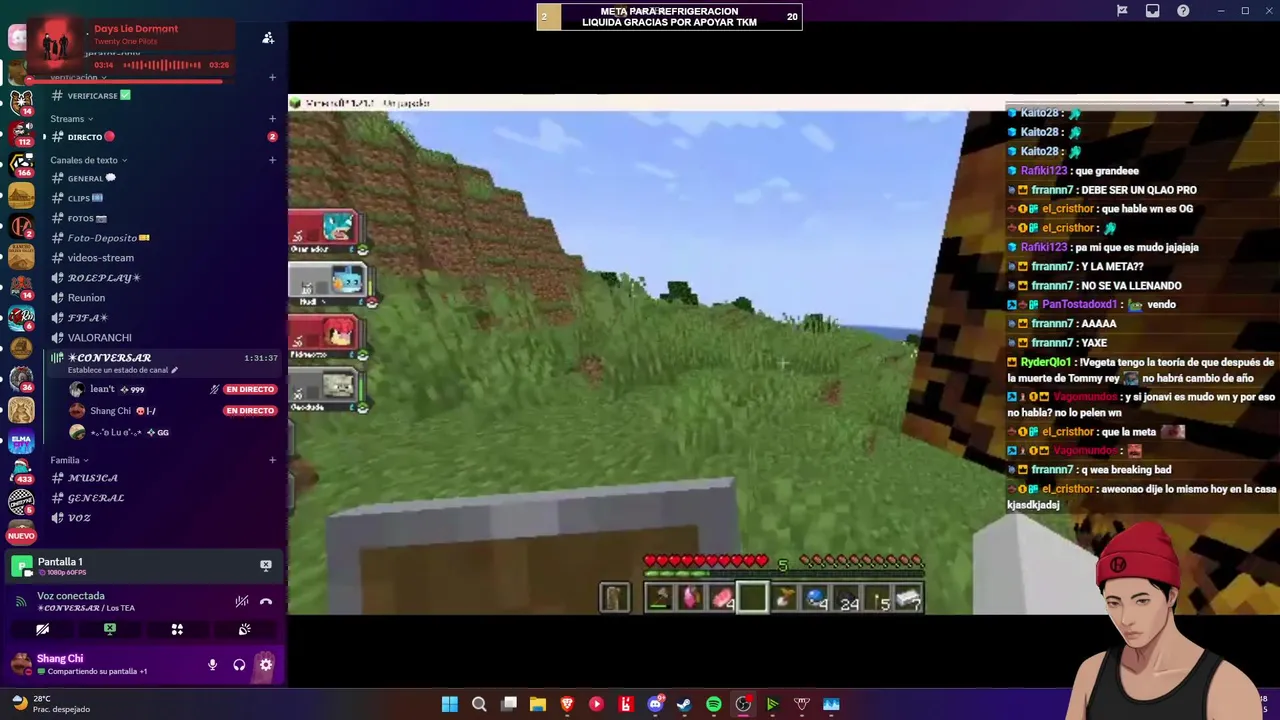The image size is (1280, 720).
Task: Open soundboard icon in voice panel
Action: tap(244, 629)
